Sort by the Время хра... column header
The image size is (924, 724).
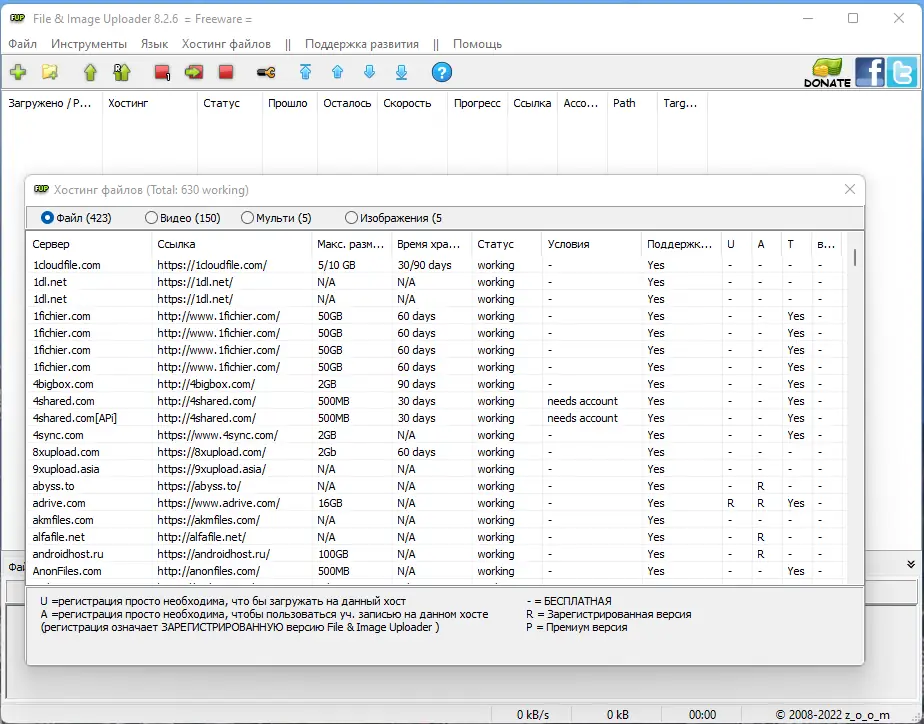pos(432,244)
